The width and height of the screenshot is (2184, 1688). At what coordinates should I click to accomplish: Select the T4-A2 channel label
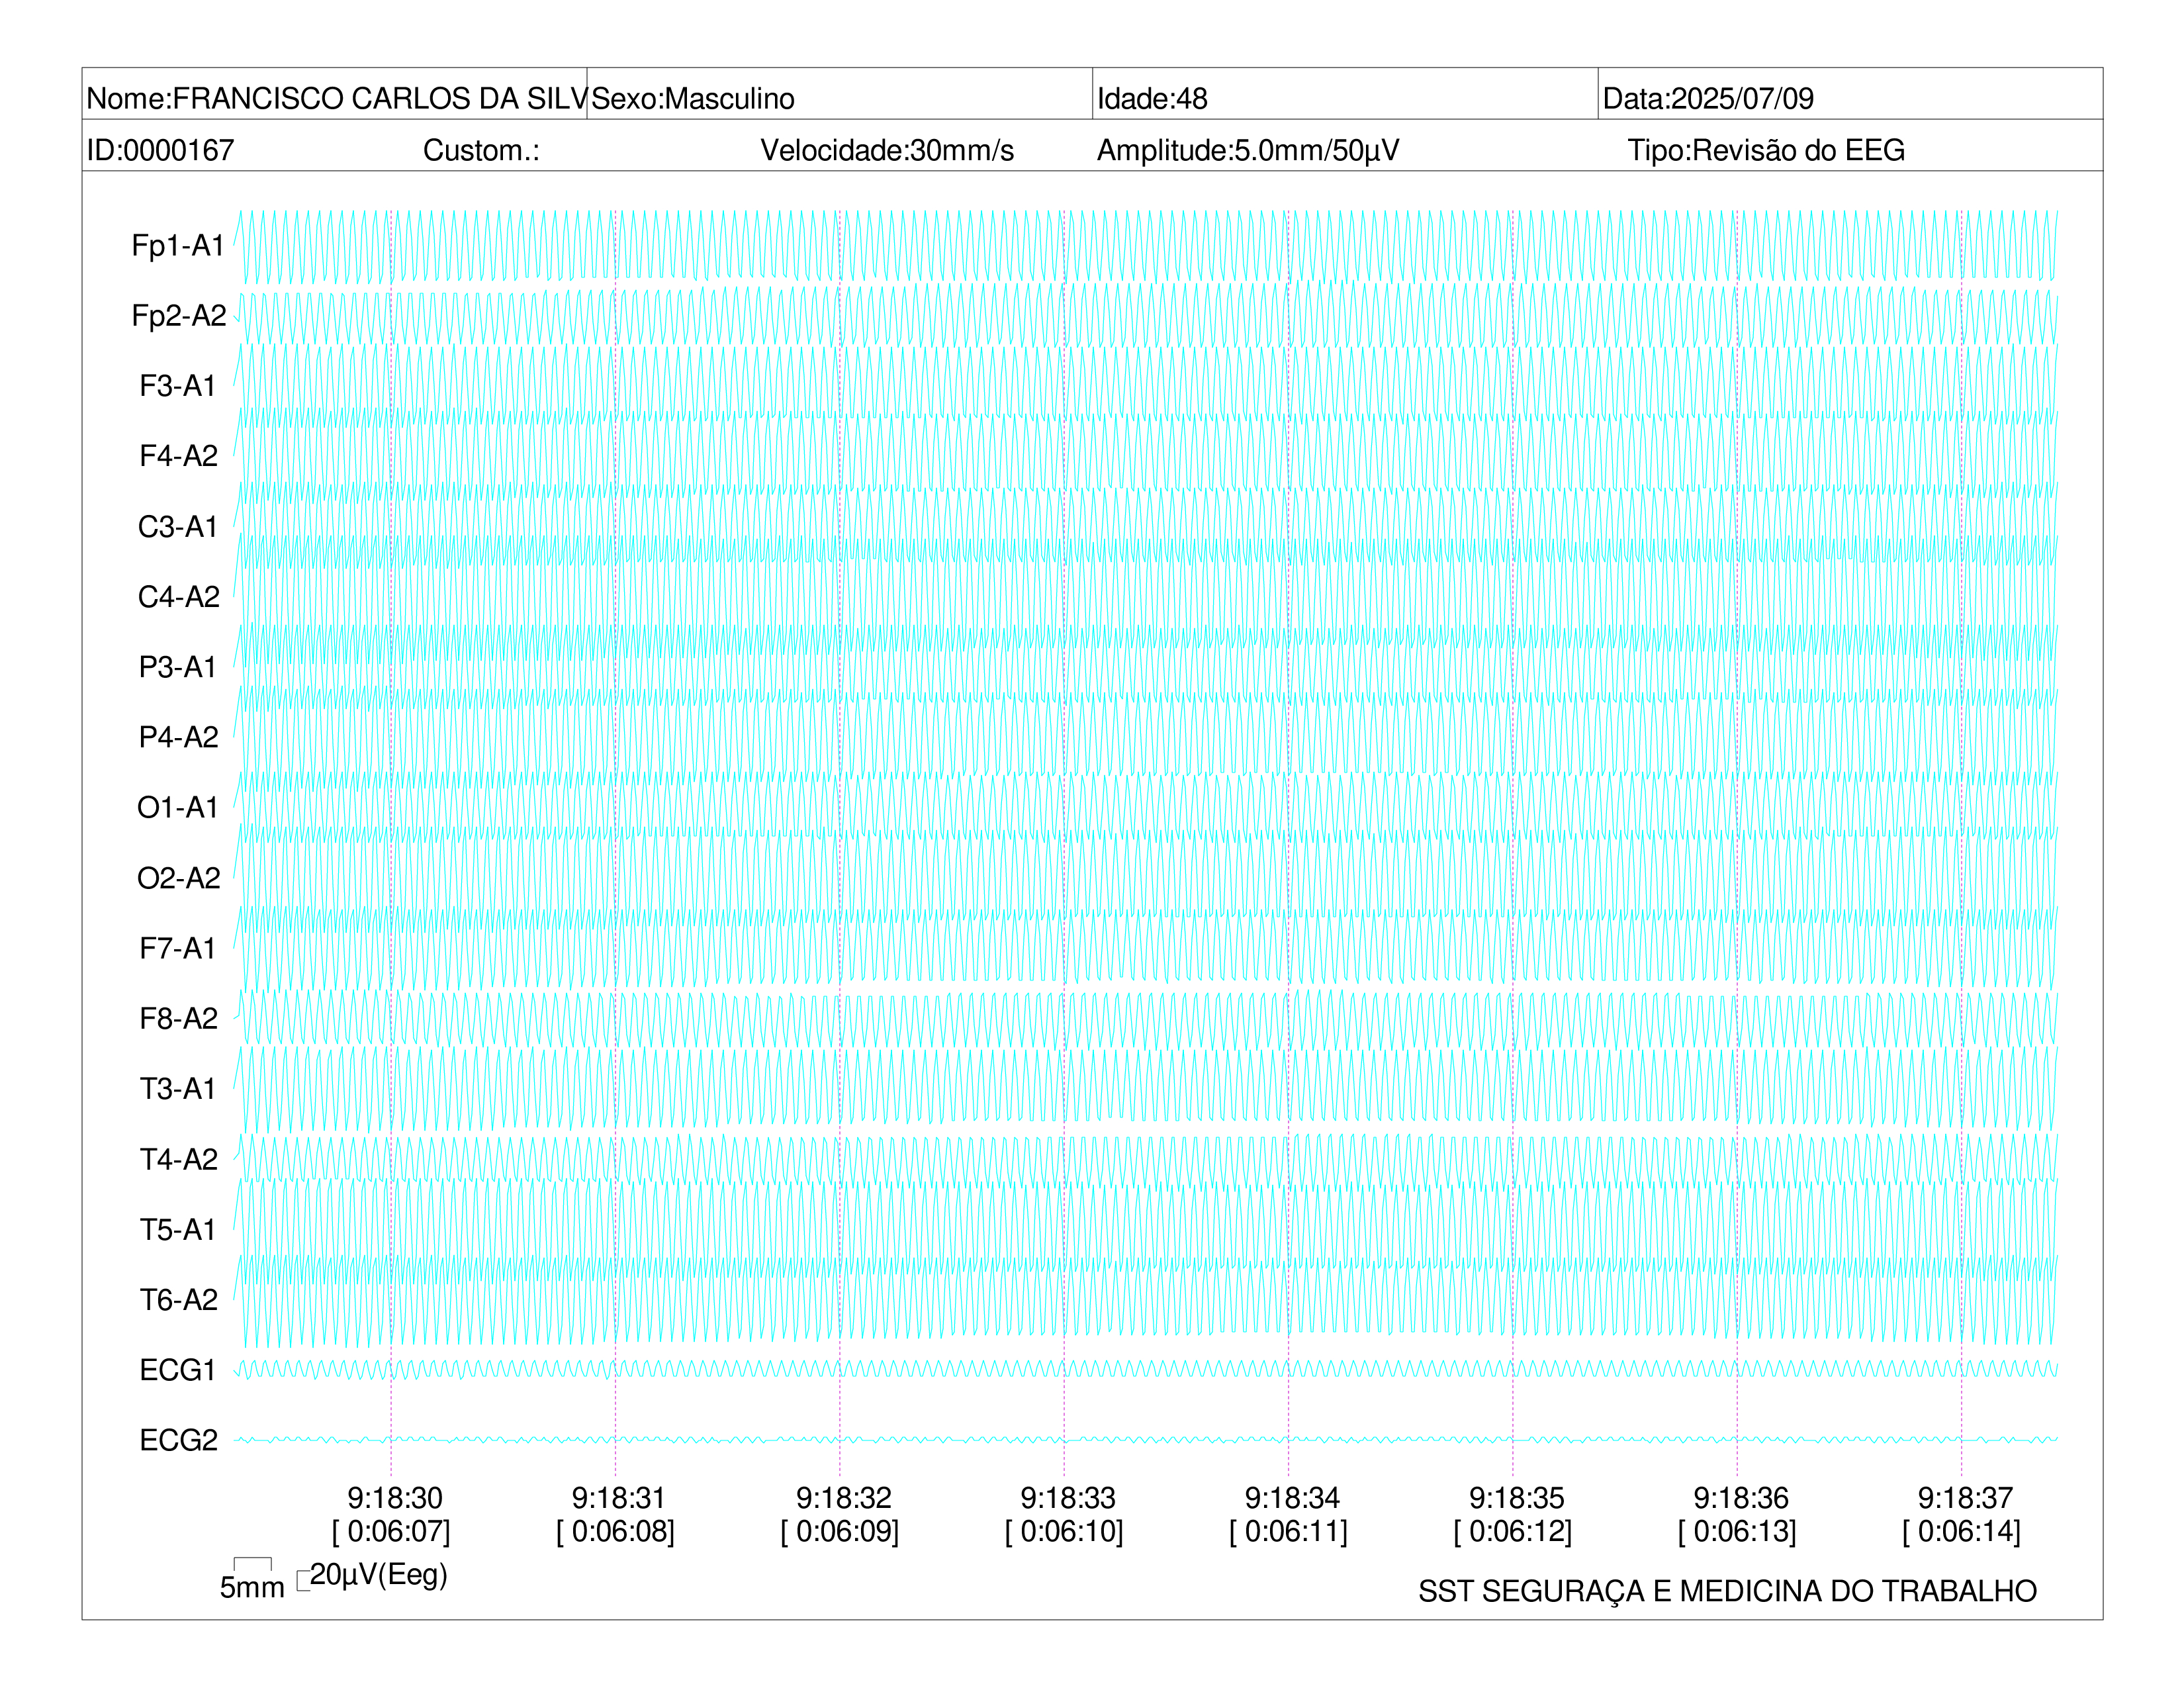pyautogui.click(x=179, y=1159)
